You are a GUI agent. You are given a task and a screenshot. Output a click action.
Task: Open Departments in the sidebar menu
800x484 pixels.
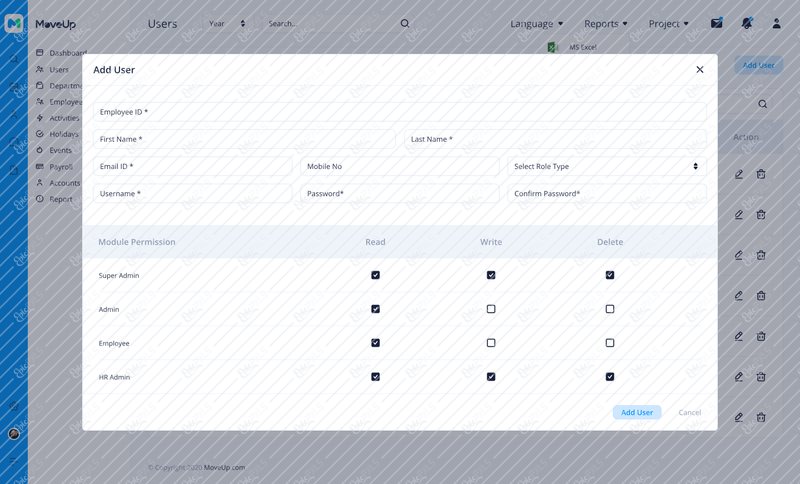[x=59, y=86]
